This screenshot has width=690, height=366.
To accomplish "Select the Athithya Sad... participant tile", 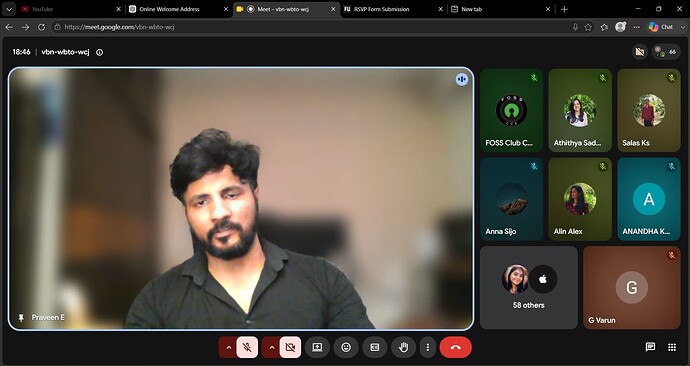I will pos(580,110).
